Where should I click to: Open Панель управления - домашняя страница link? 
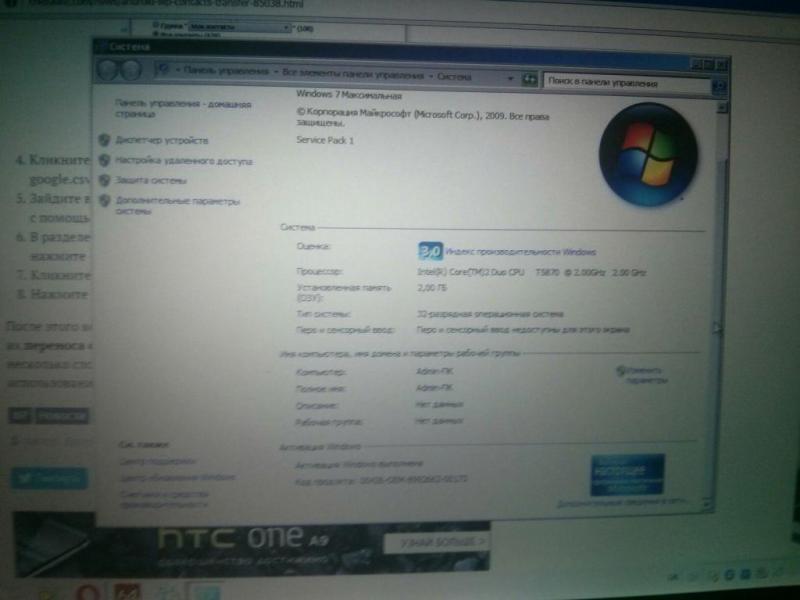click(x=182, y=108)
